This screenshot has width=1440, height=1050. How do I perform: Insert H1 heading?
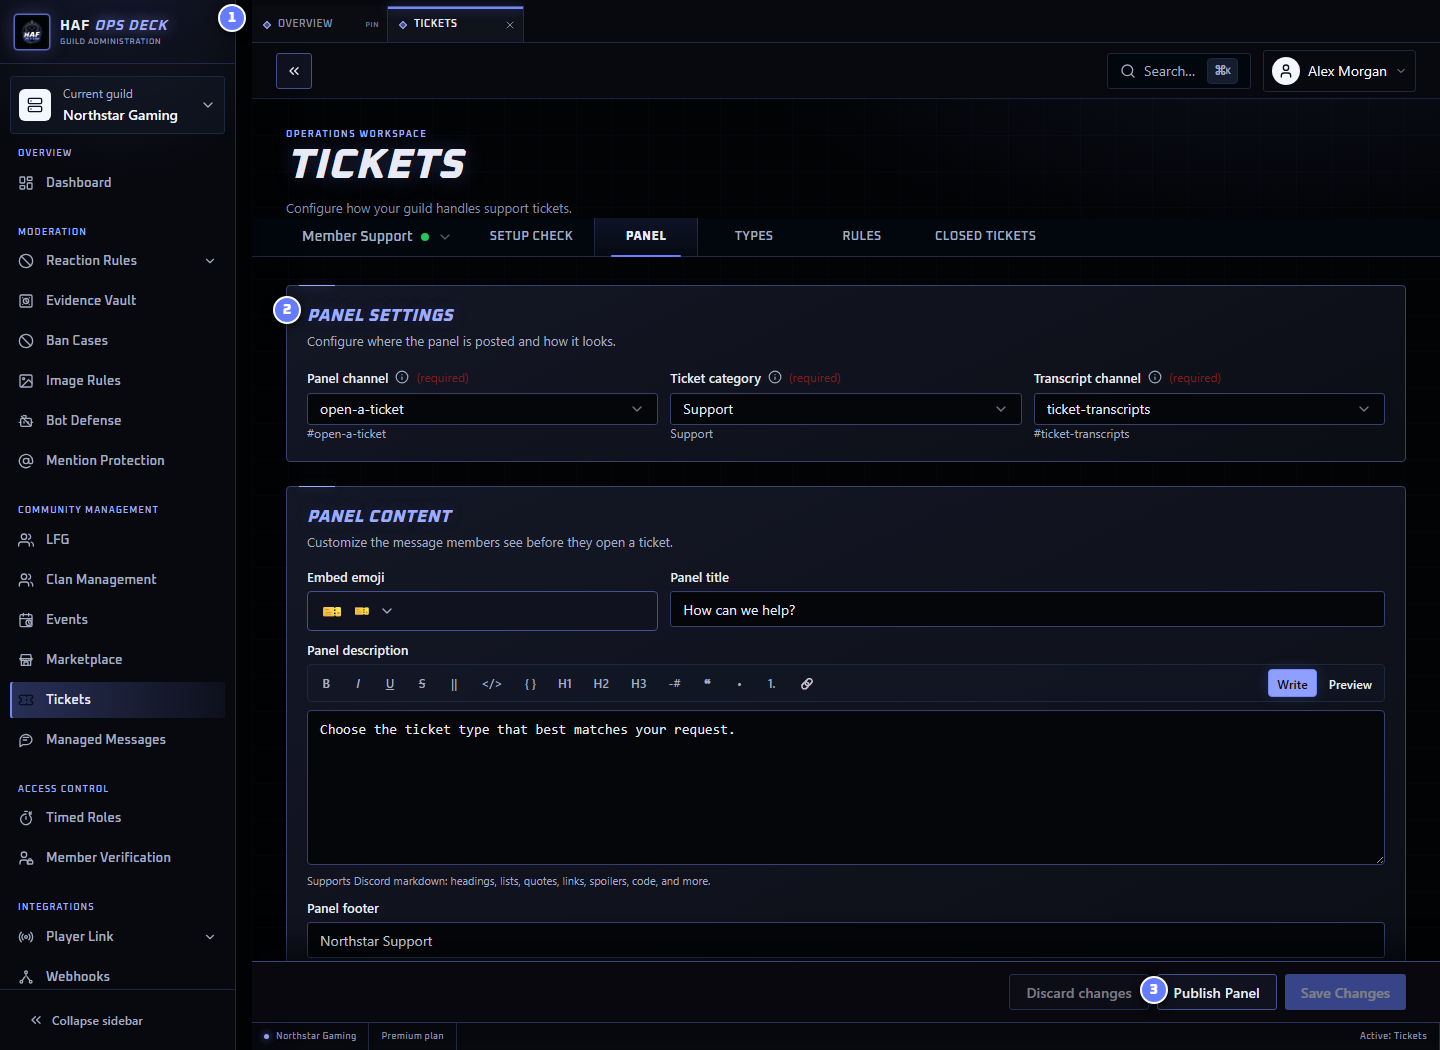[x=565, y=684]
